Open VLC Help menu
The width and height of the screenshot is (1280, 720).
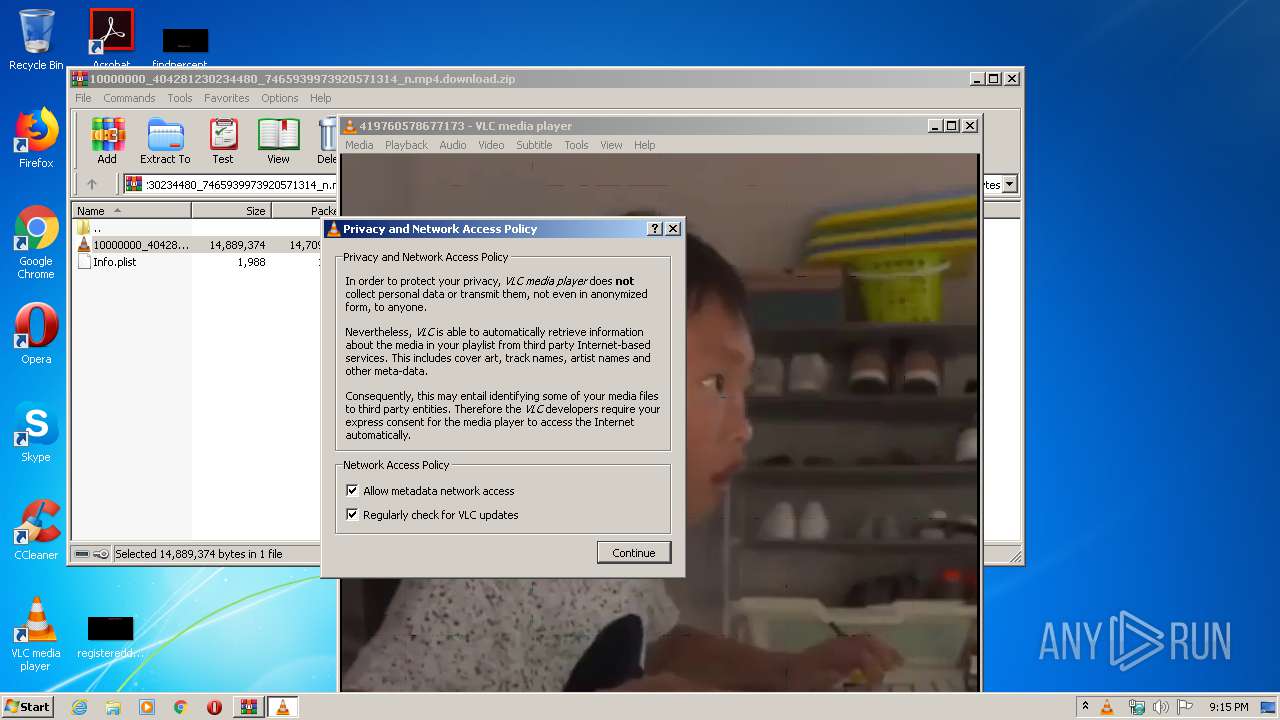tap(645, 145)
